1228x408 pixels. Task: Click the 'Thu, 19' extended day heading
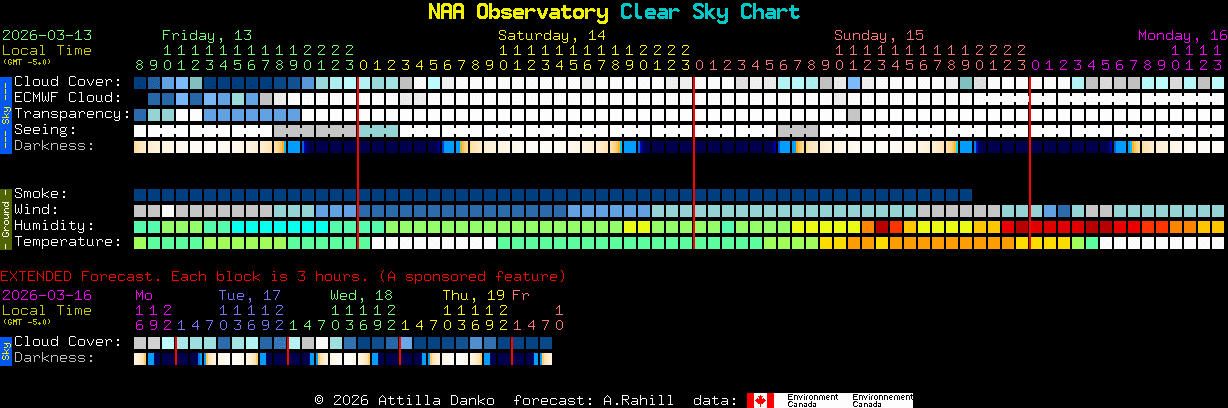click(474, 296)
